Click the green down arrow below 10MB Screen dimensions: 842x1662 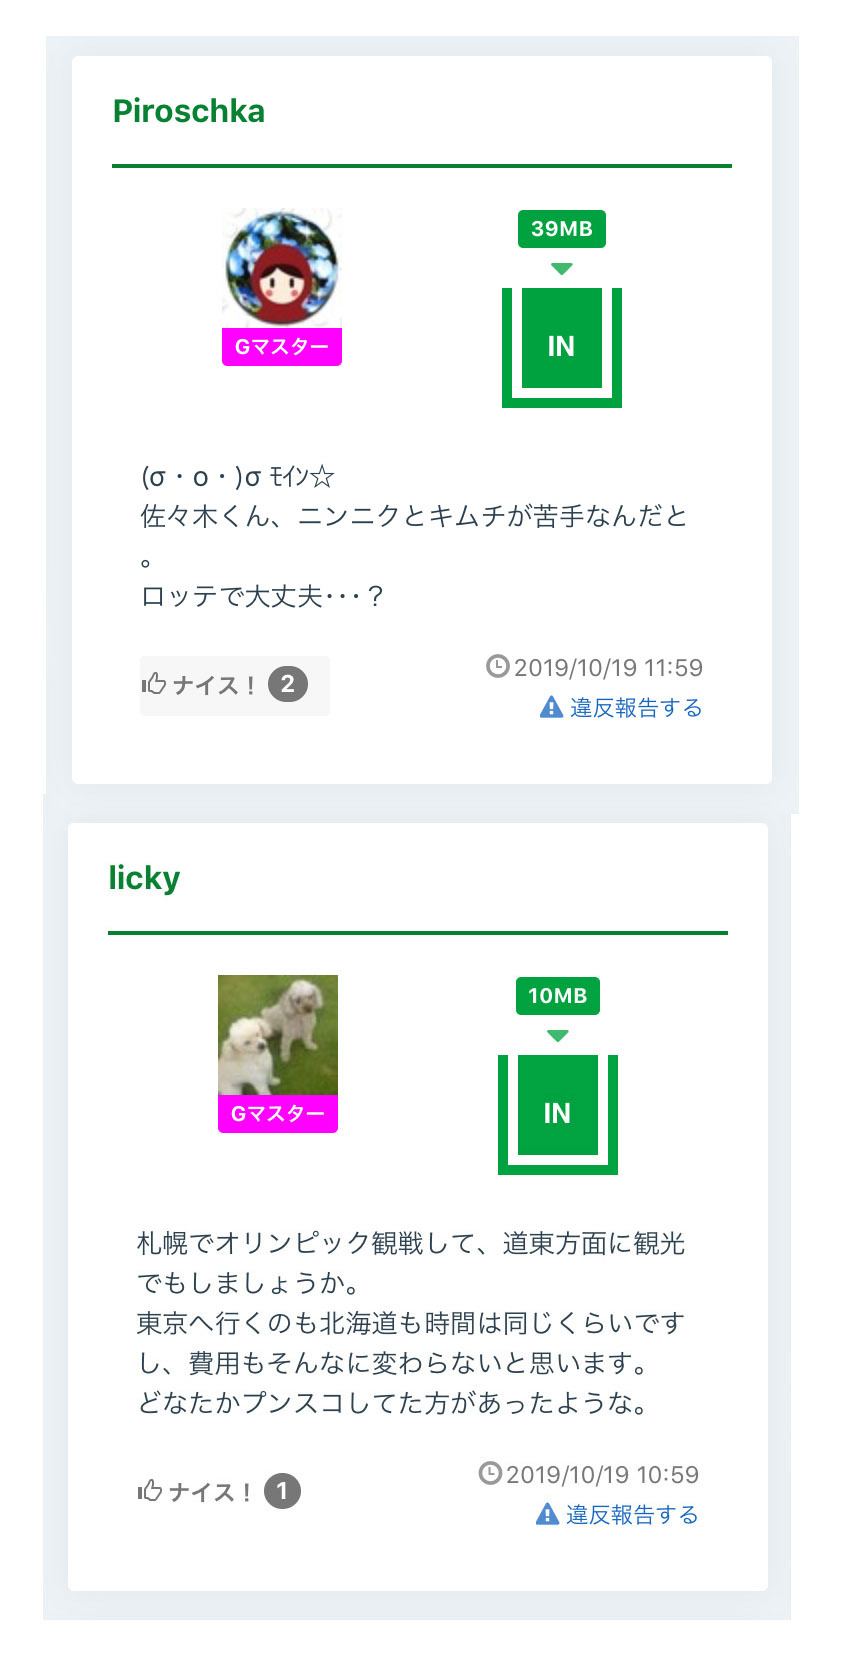557,1036
